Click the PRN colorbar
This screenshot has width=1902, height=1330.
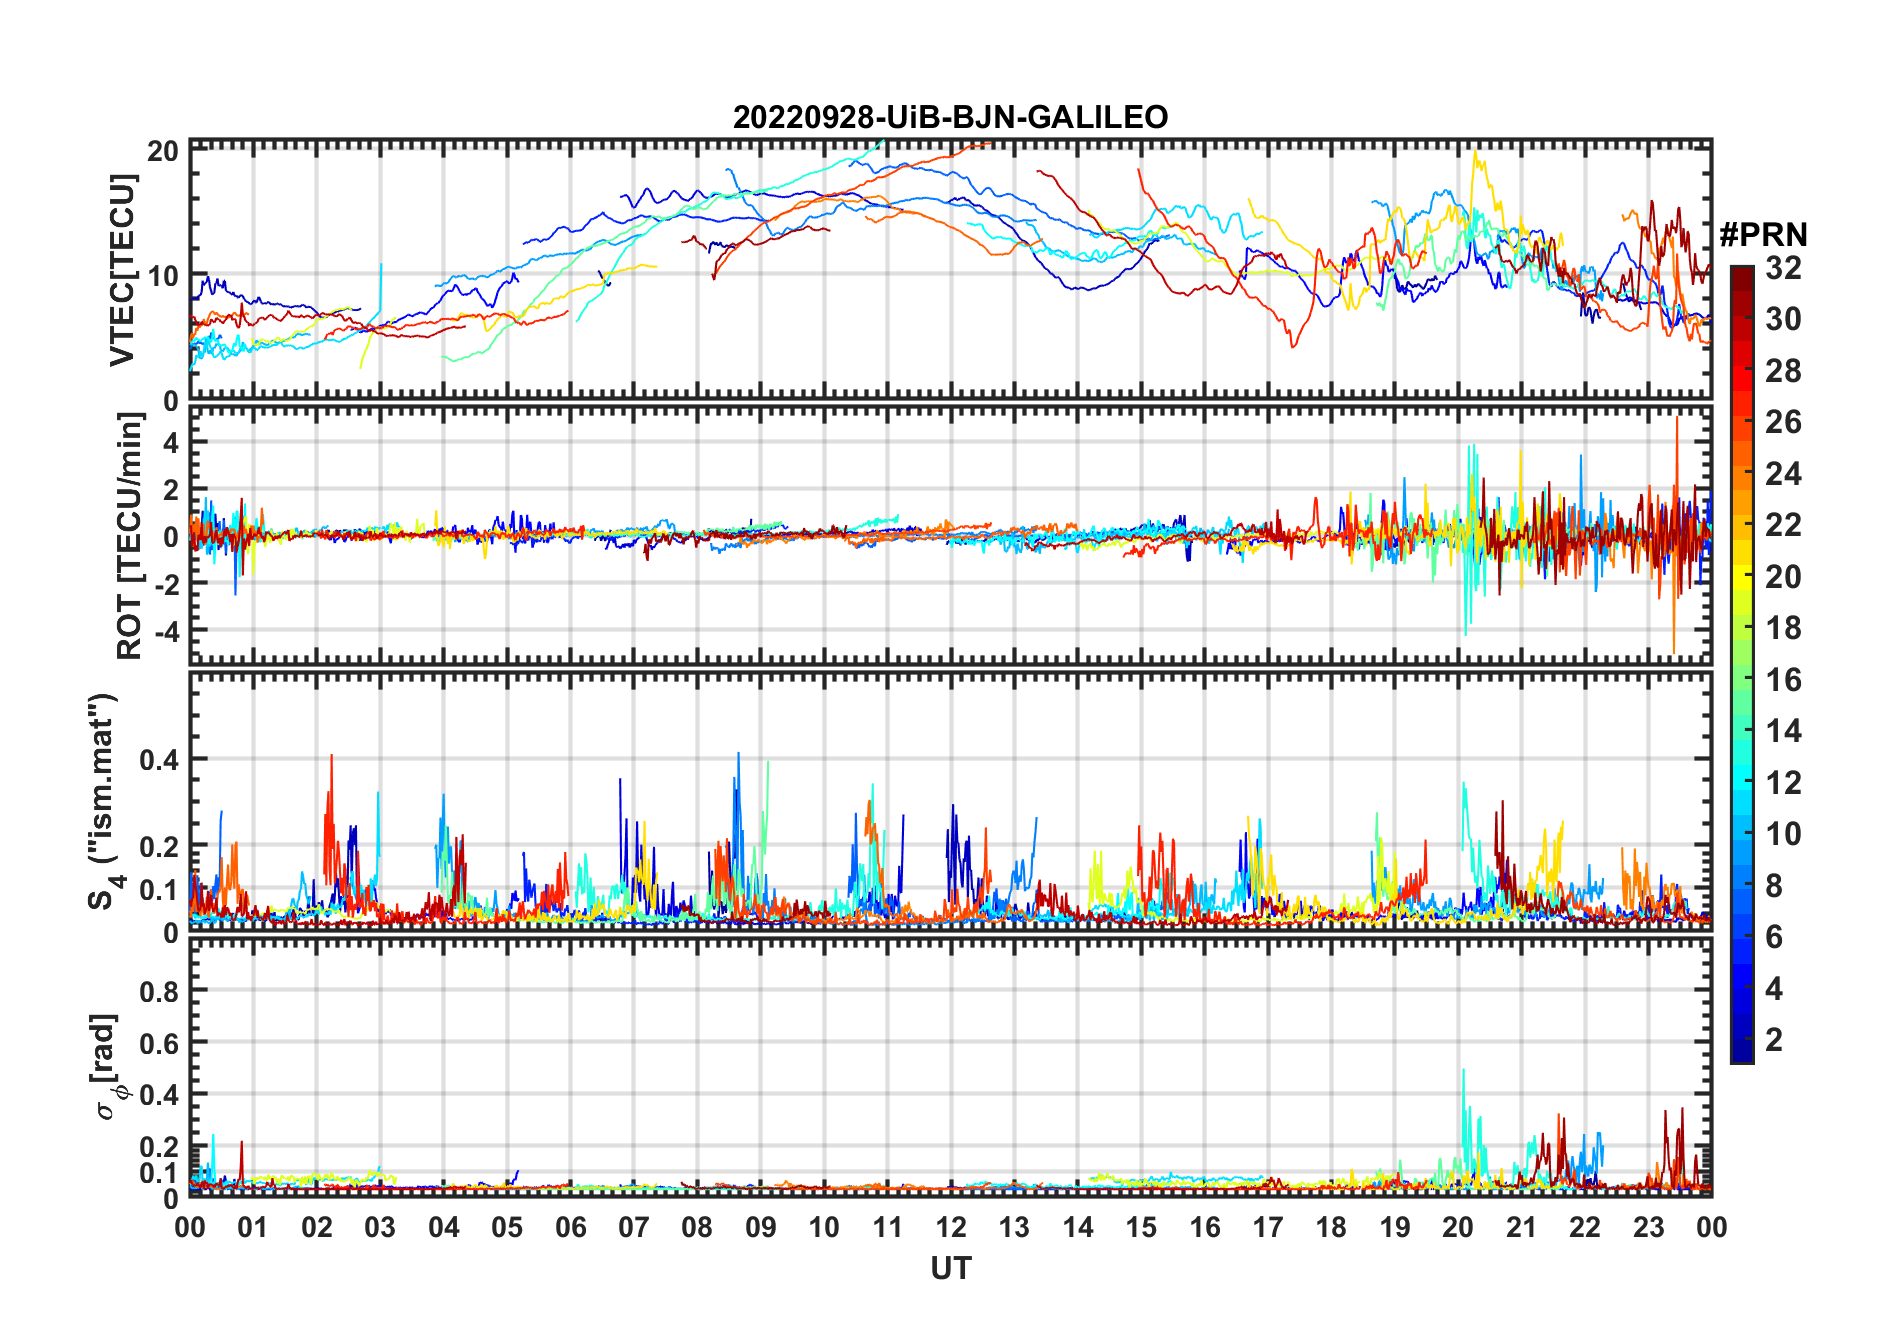click(1741, 664)
